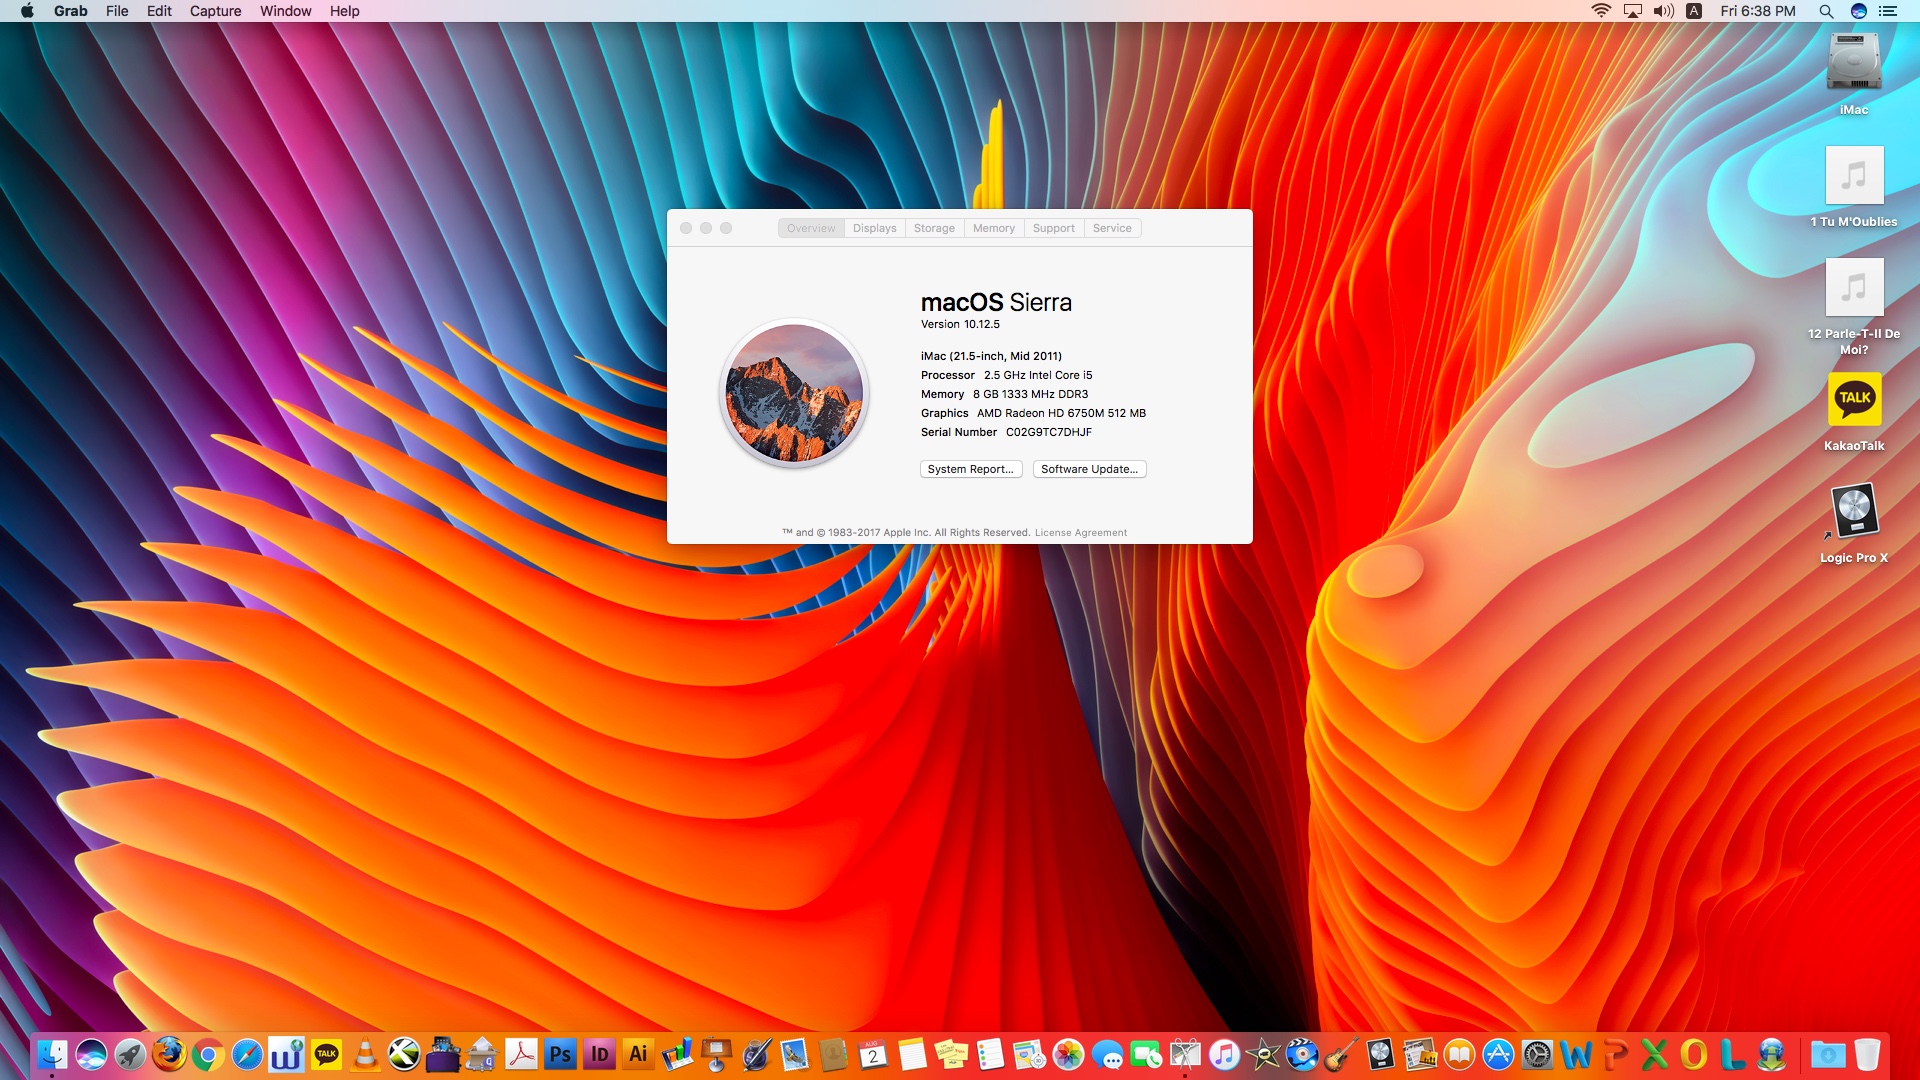
Task: Open iTunes from the Dock
Action: 1224,1054
